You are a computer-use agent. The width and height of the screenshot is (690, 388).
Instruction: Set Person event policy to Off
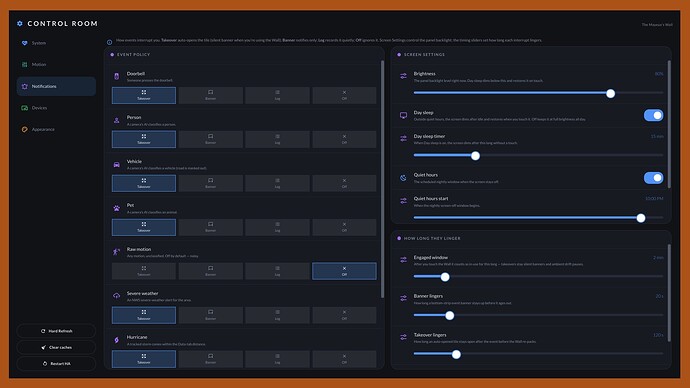[344, 139]
